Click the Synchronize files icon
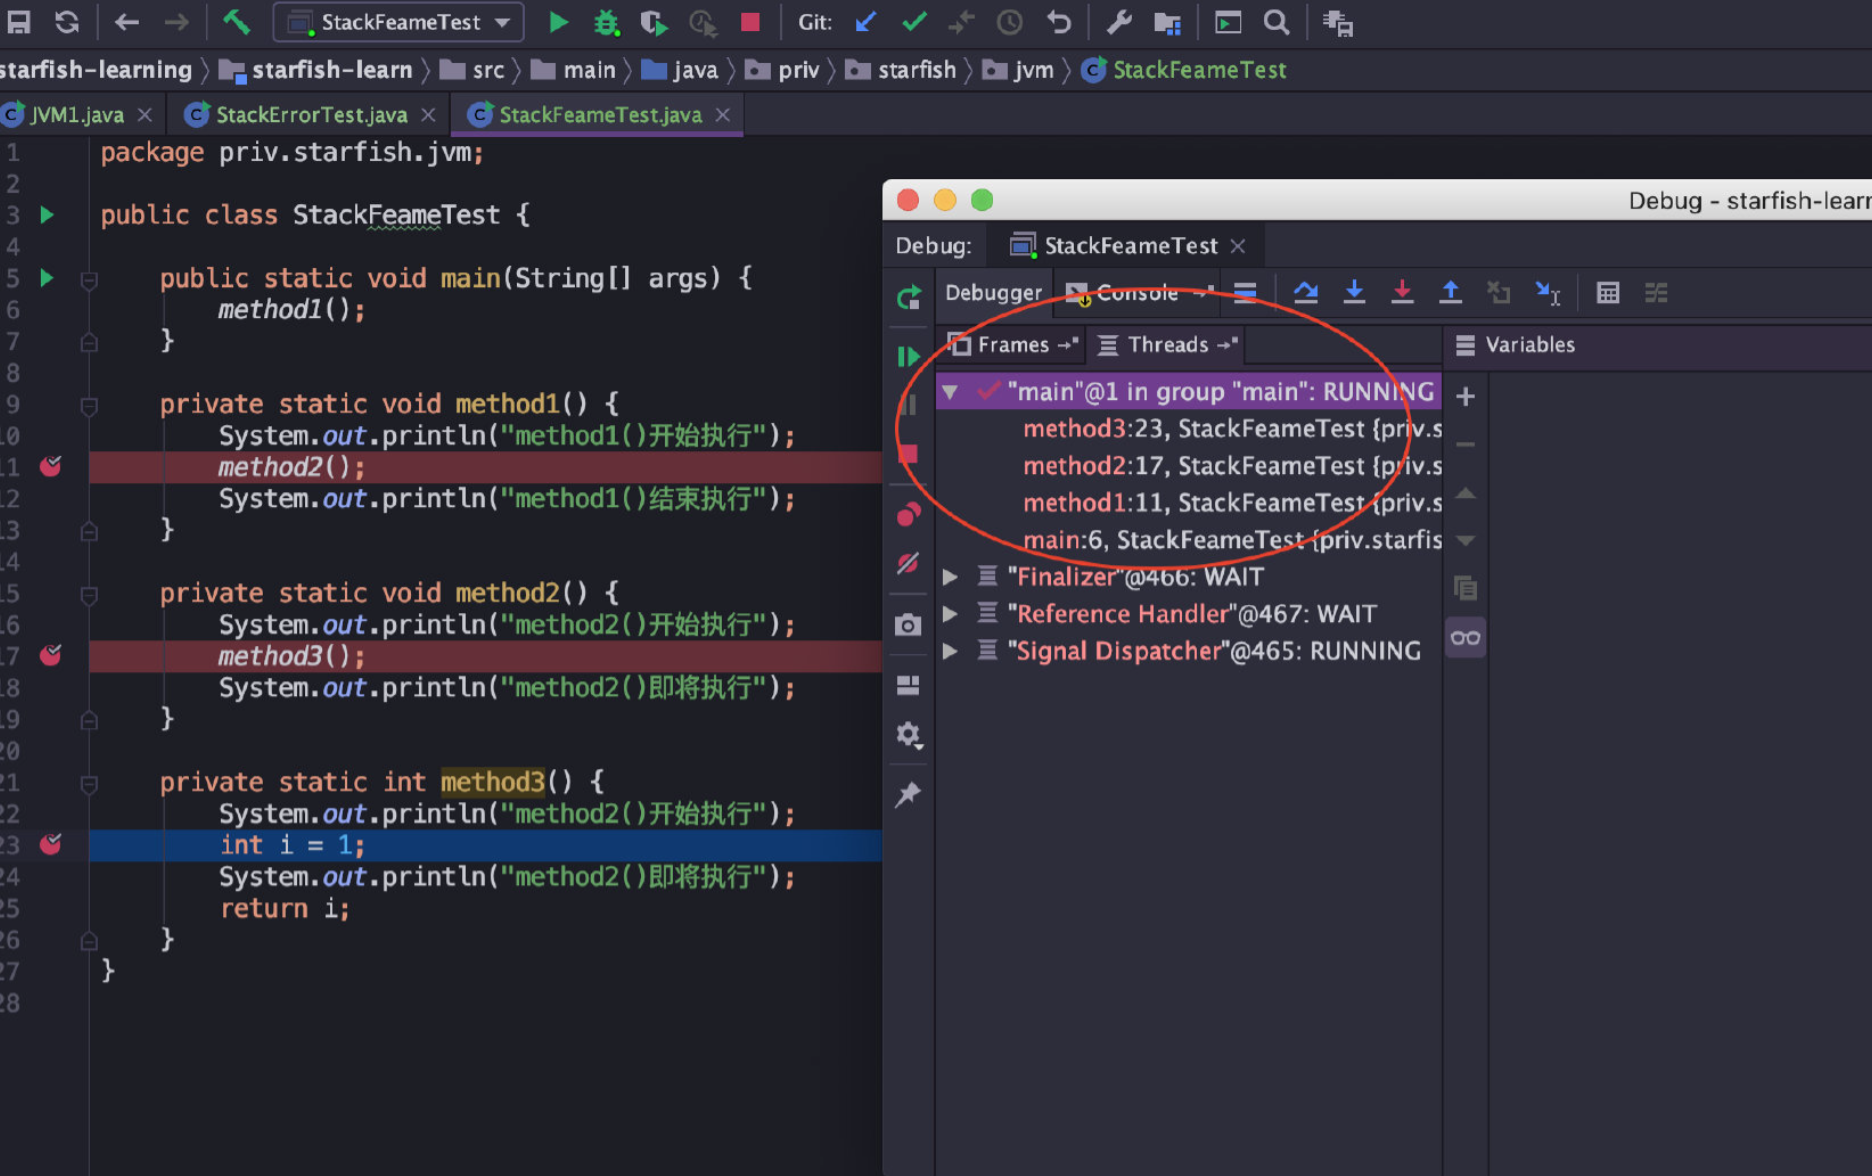 point(67,22)
